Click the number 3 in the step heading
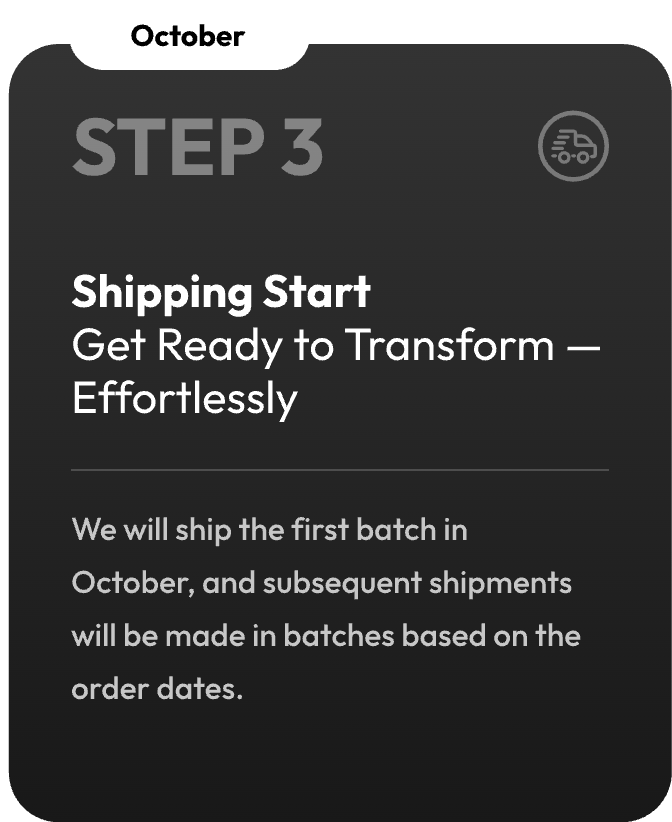672x822 pixels. 302,146
